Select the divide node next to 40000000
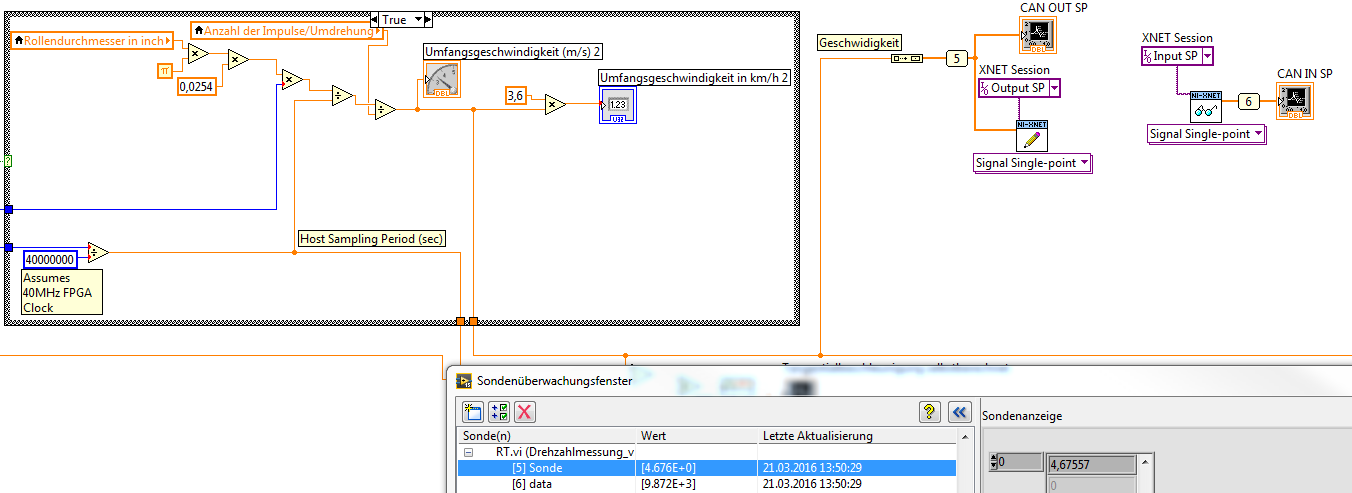Image resolution: width=1352 pixels, height=493 pixels. (x=98, y=251)
